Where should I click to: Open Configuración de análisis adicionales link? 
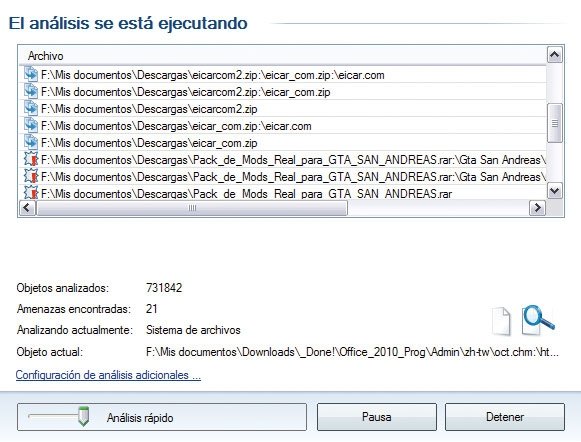pos(108,375)
